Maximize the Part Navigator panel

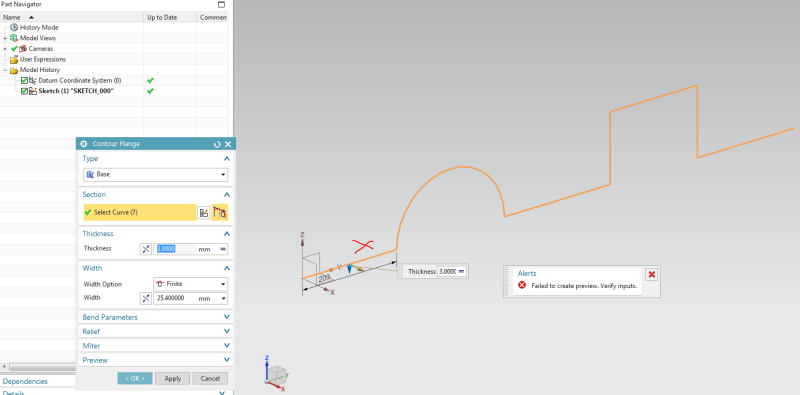[221, 5]
